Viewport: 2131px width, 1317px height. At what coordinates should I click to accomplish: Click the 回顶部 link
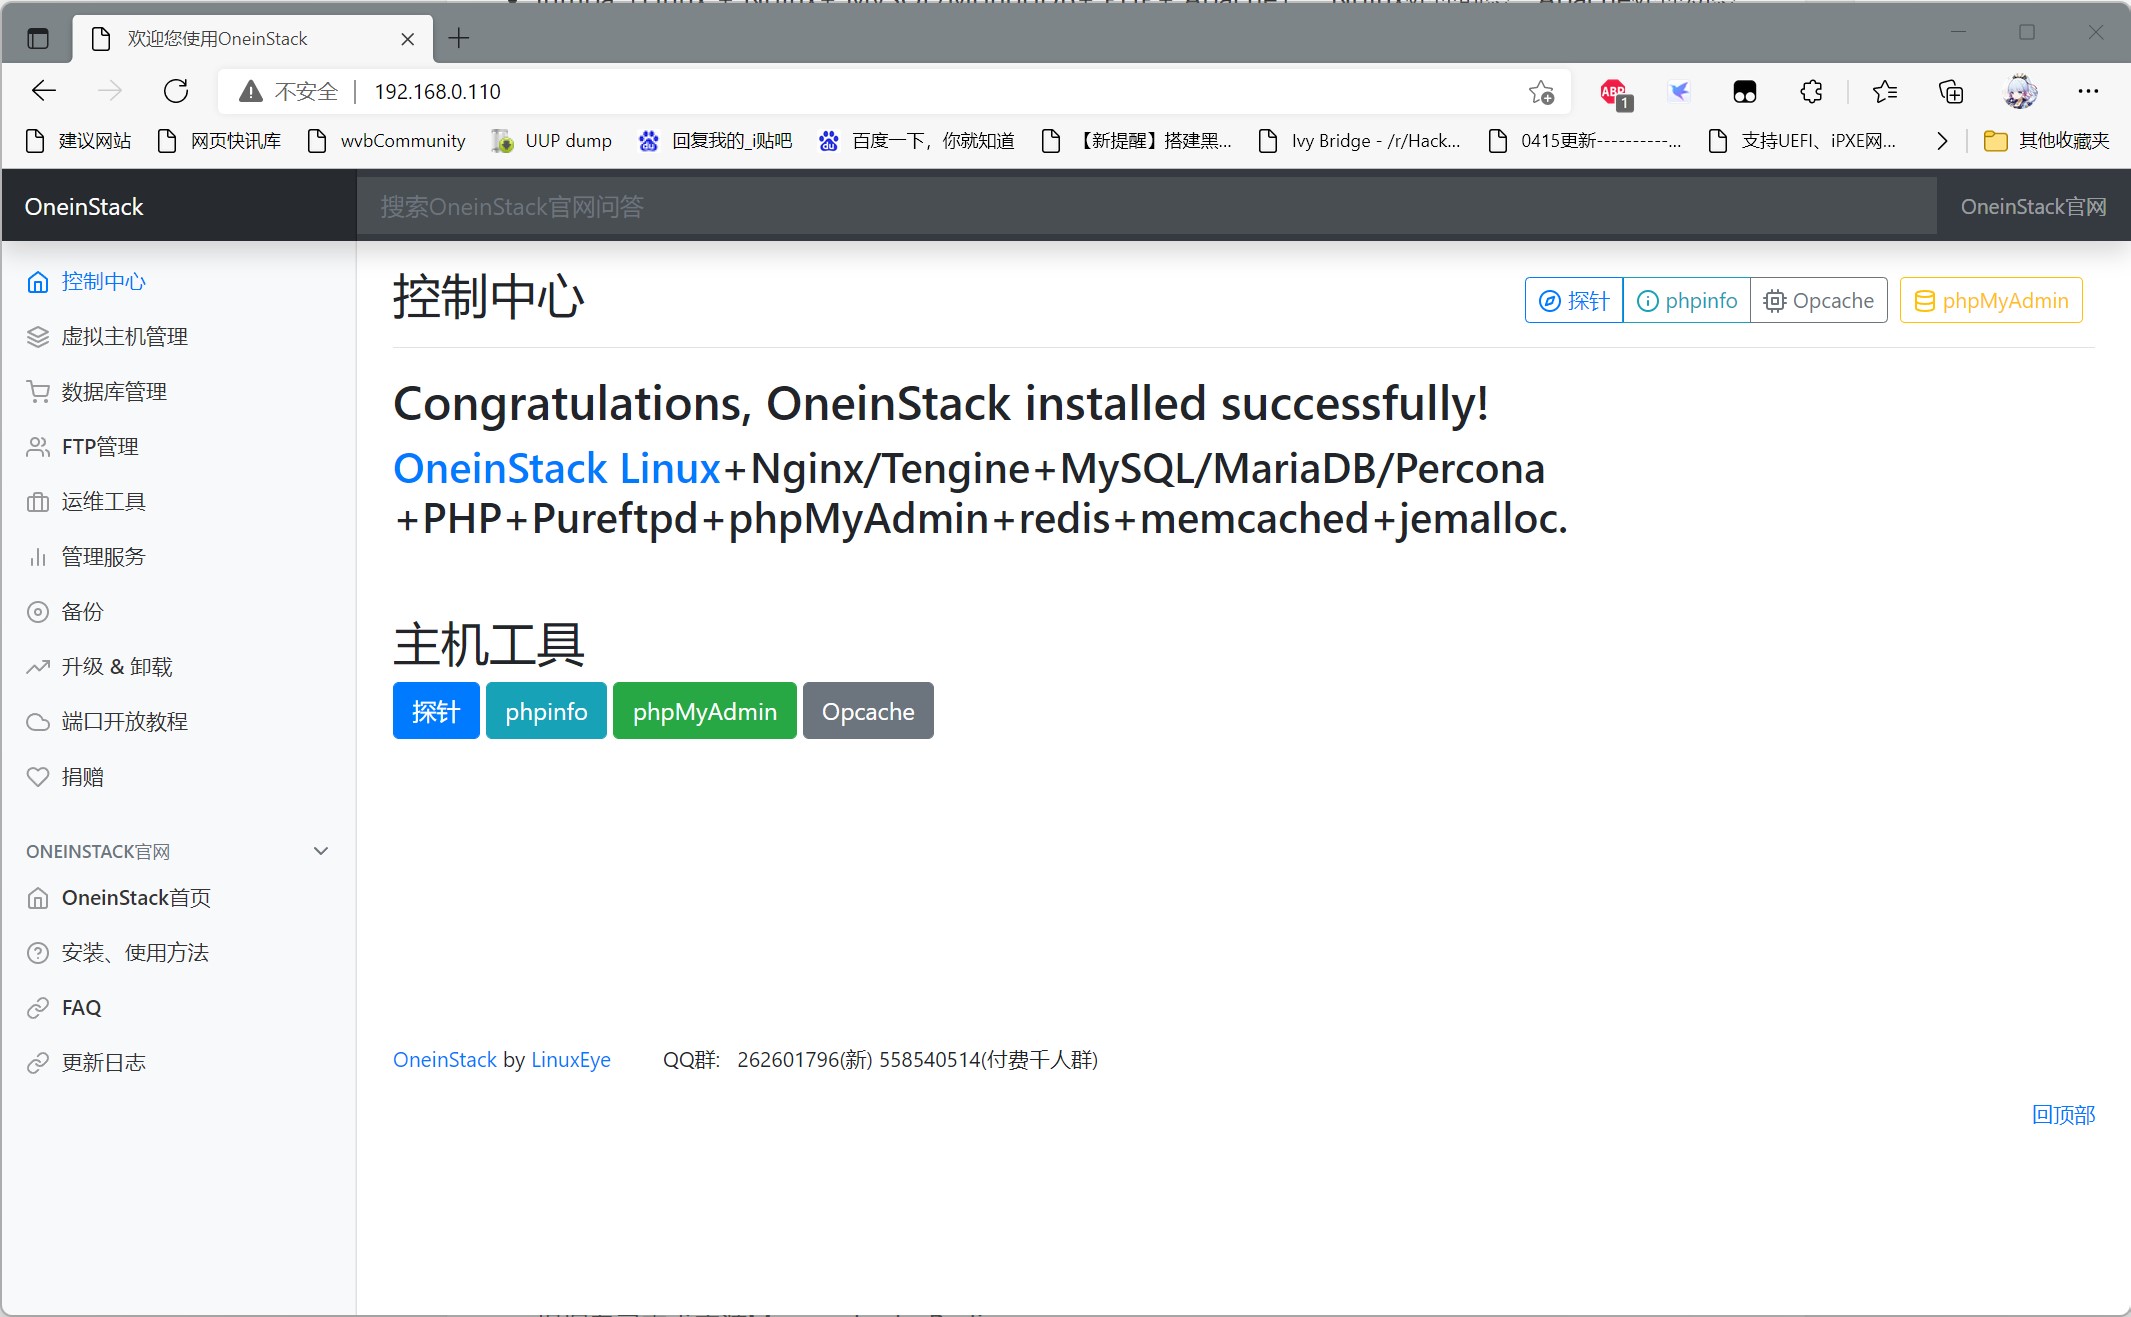click(2062, 1114)
